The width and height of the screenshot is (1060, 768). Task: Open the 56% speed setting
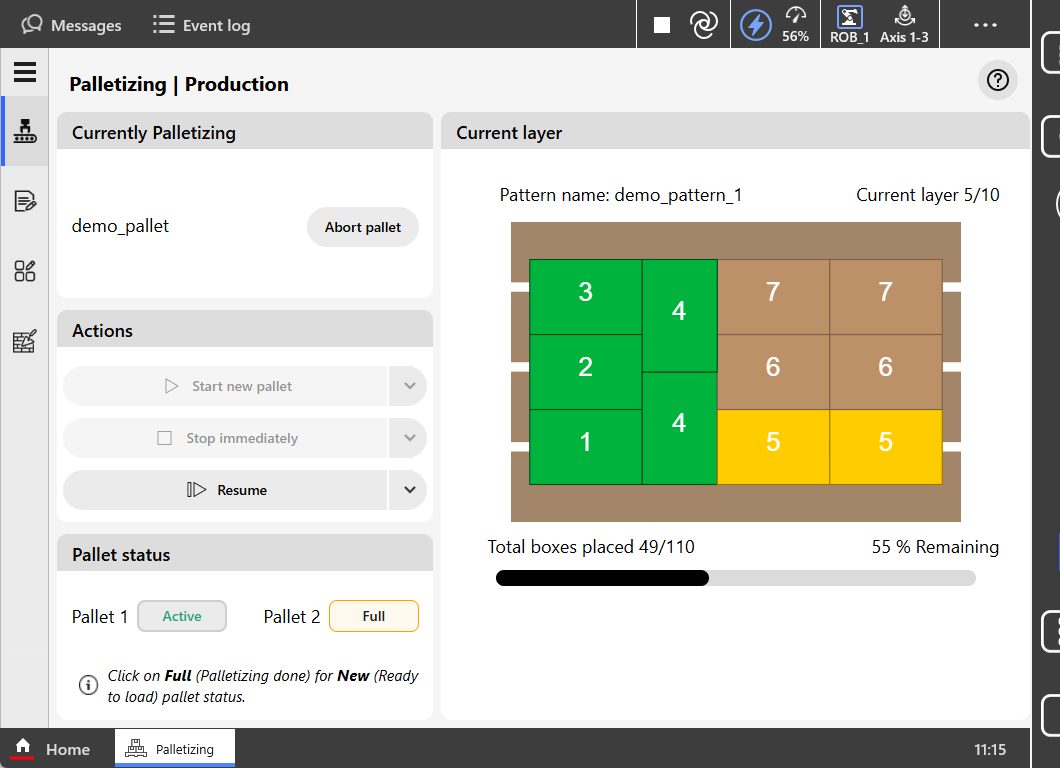click(x=796, y=25)
